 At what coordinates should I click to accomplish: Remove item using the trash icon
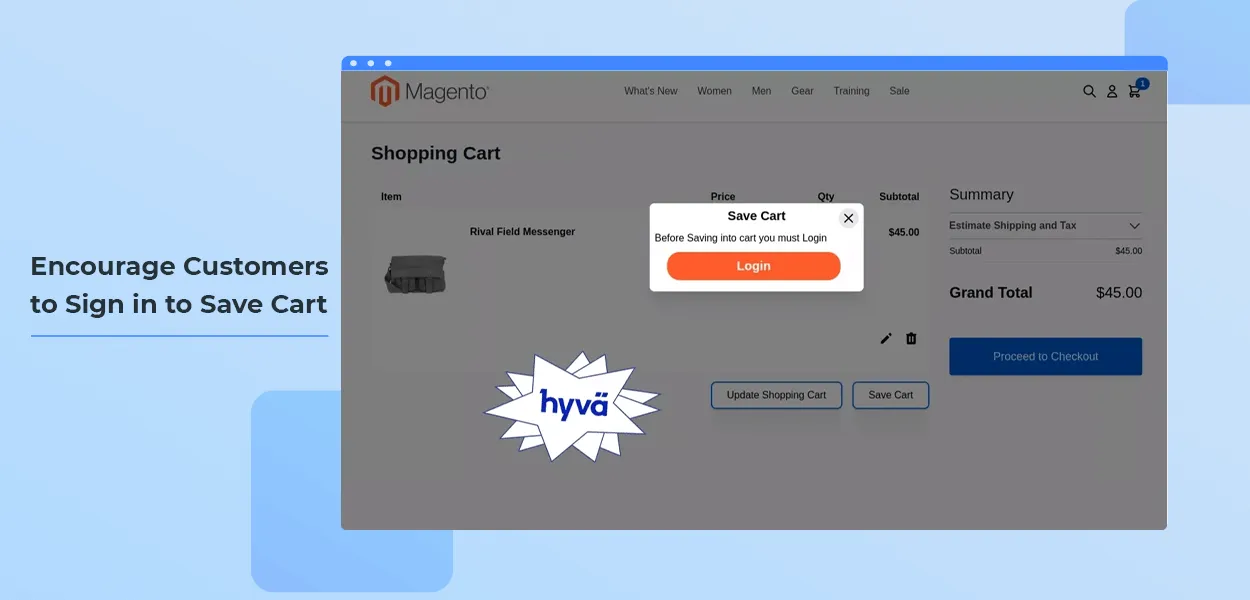click(911, 339)
